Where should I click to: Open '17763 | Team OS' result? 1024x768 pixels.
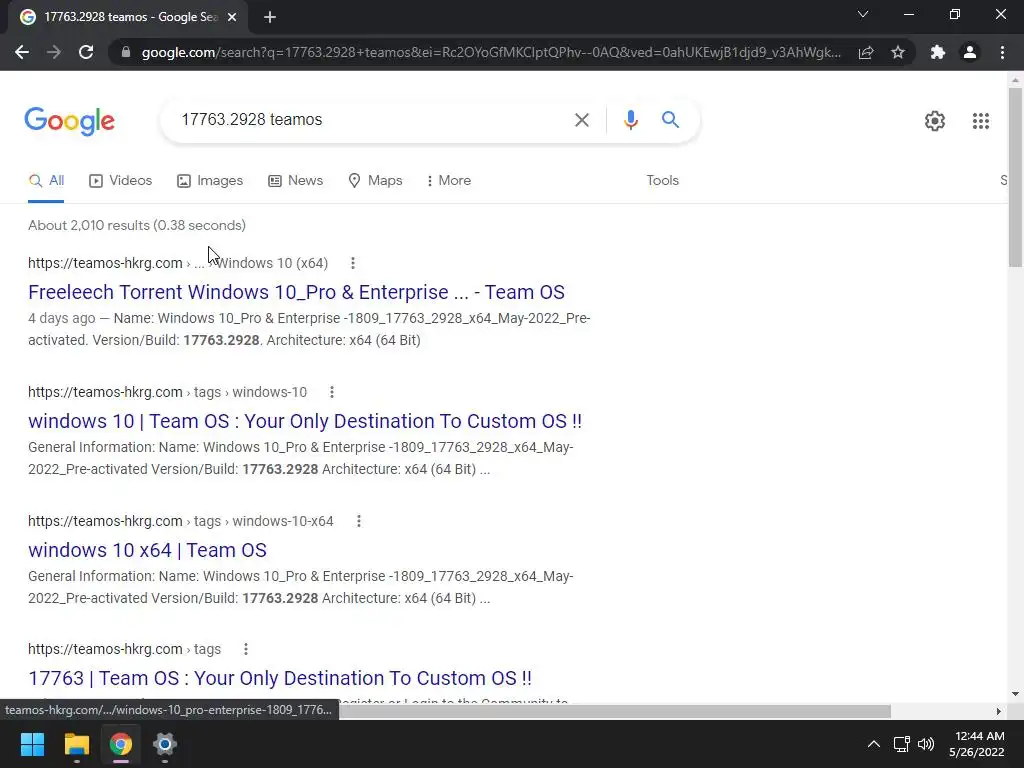coord(280,678)
